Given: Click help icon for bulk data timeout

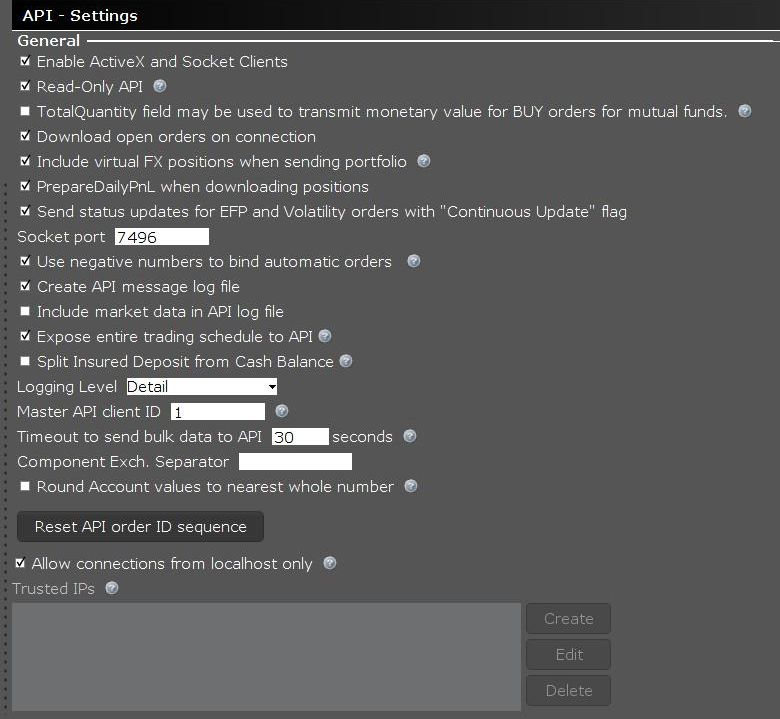Looking at the screenshot, I should pos(409,436).
